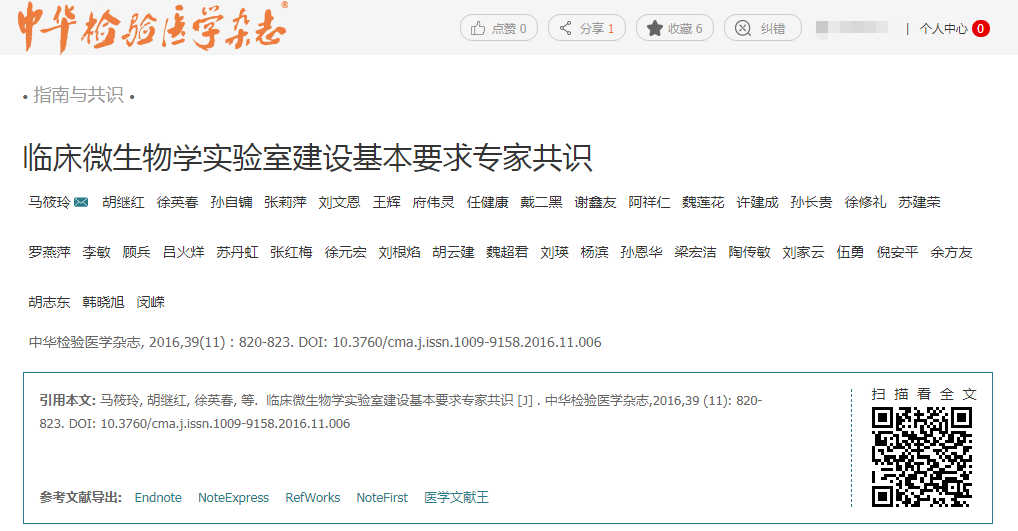Viewport: 1018px width, 531px height.
Task: Click the article DOI citation line
Action: [x=315, y=342]
